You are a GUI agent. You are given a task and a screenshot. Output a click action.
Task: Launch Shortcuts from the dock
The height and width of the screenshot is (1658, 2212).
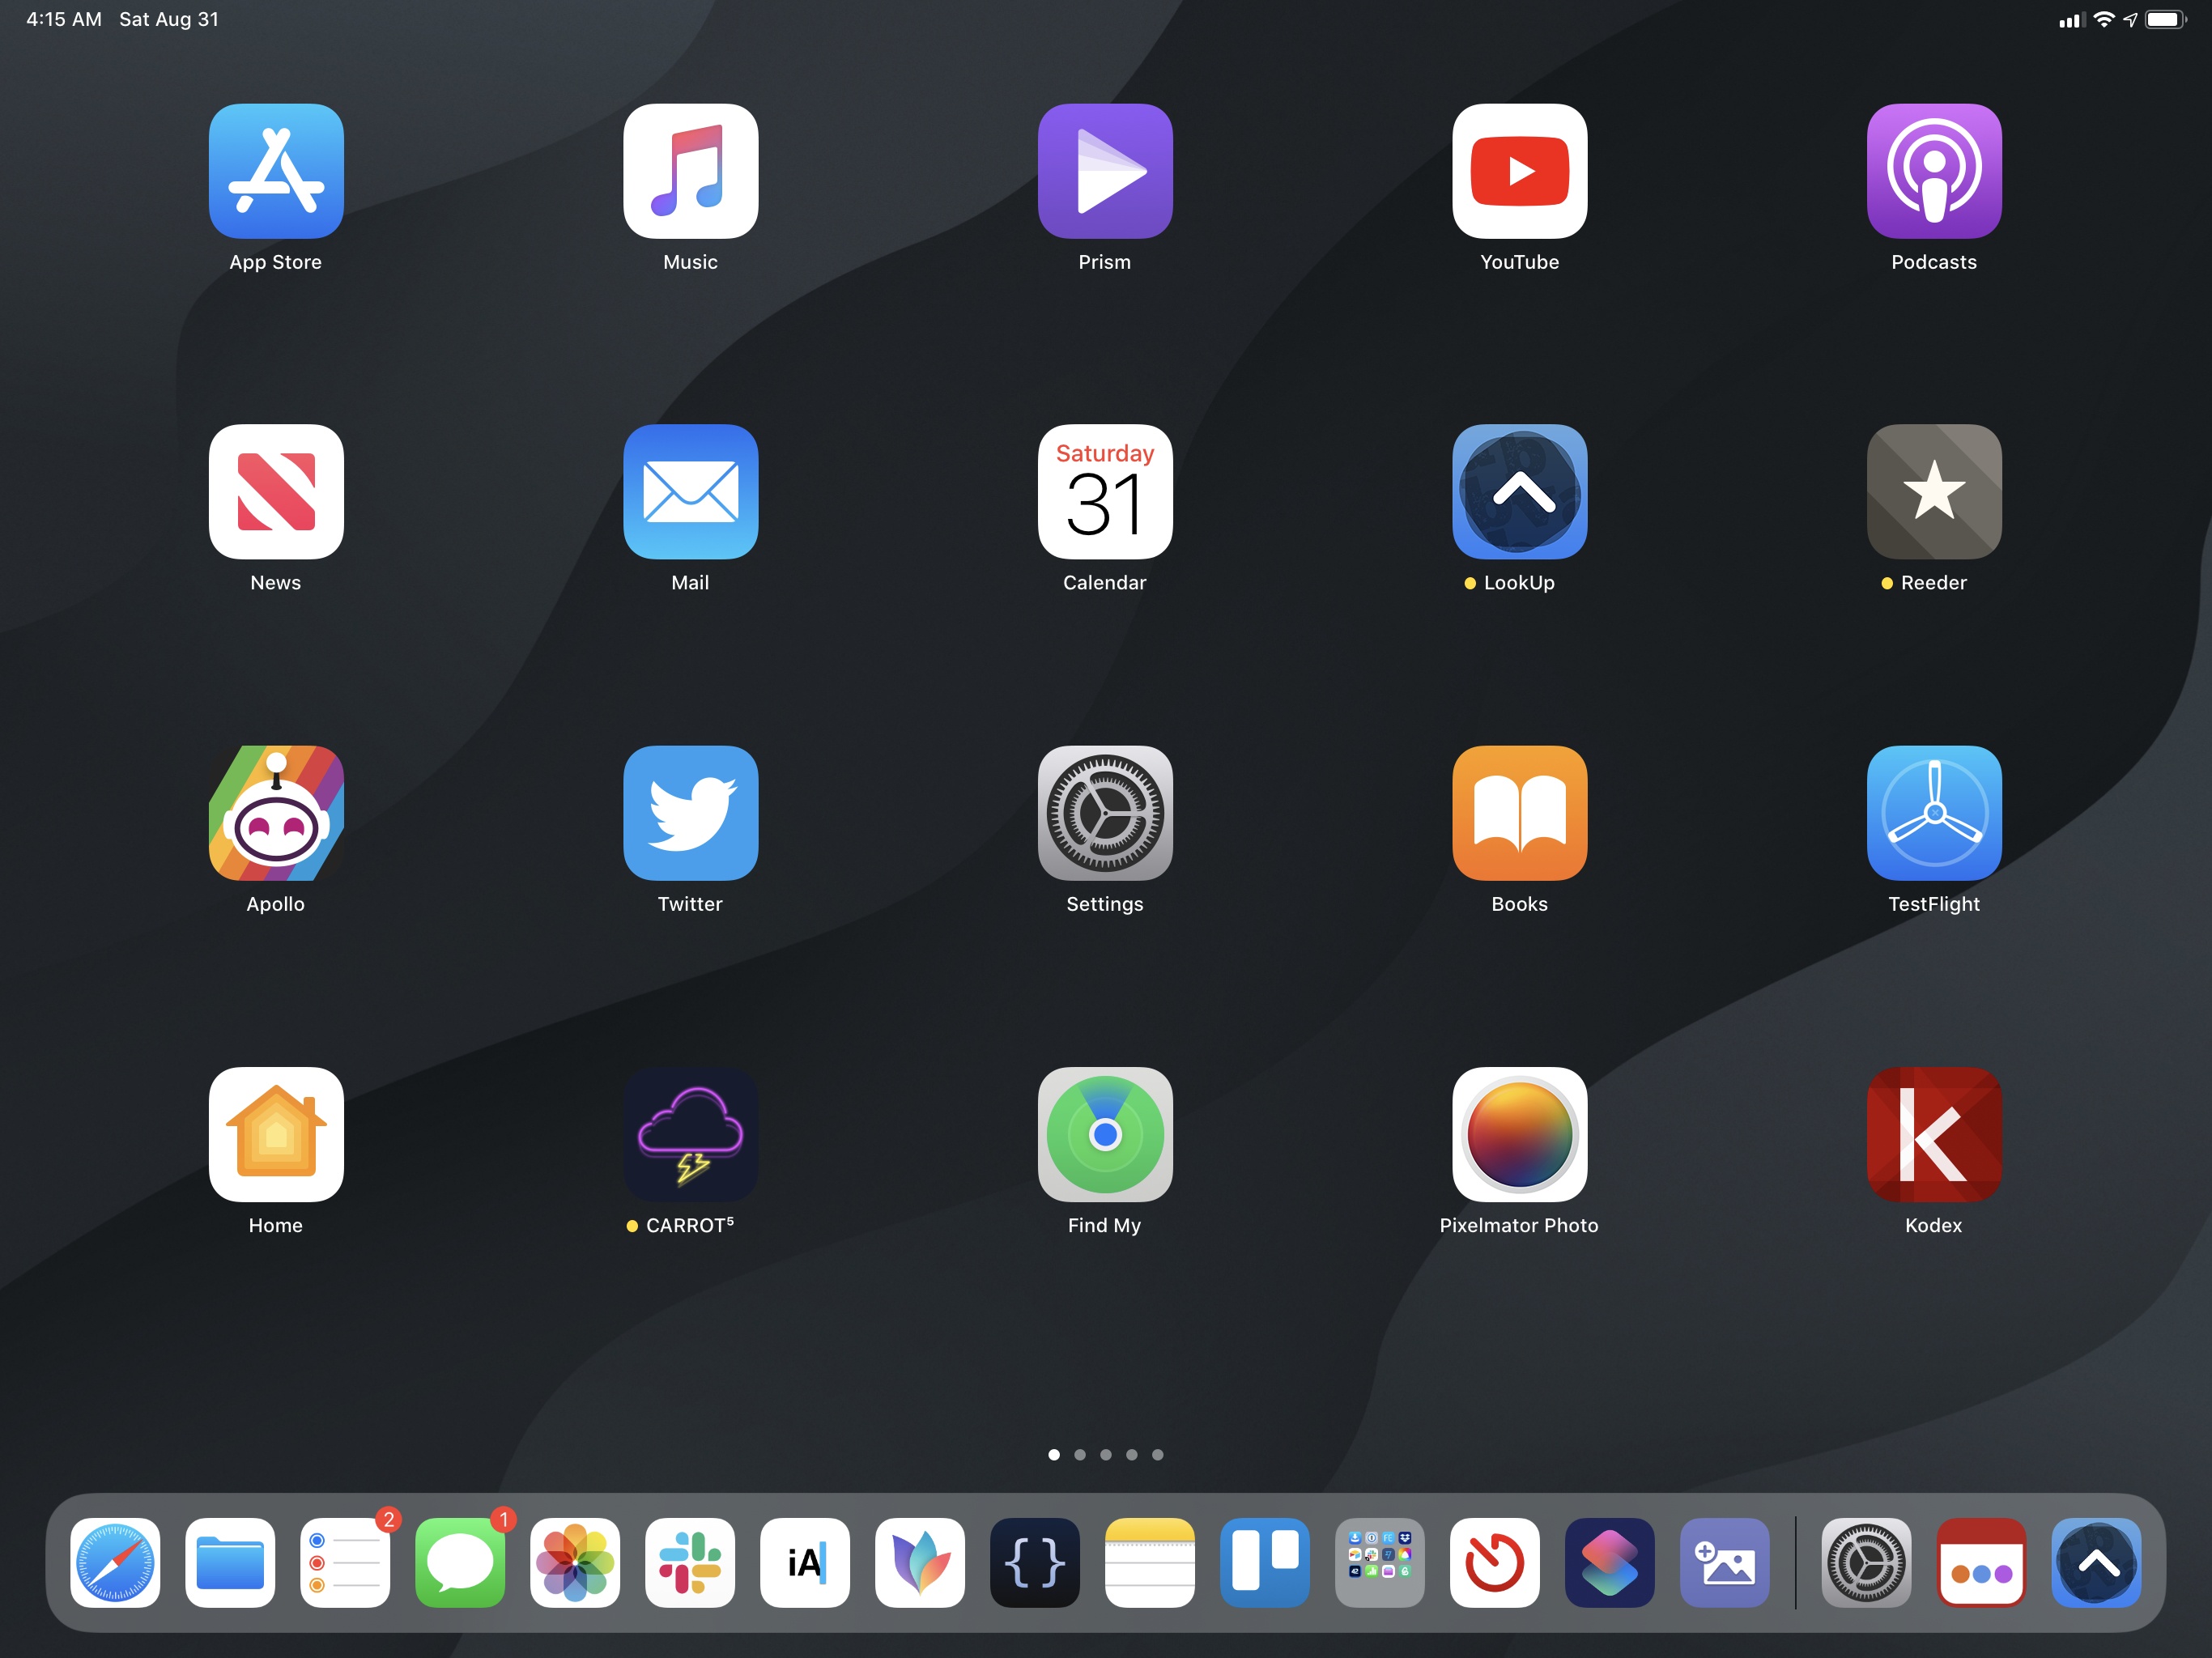coord(1610,1563)
